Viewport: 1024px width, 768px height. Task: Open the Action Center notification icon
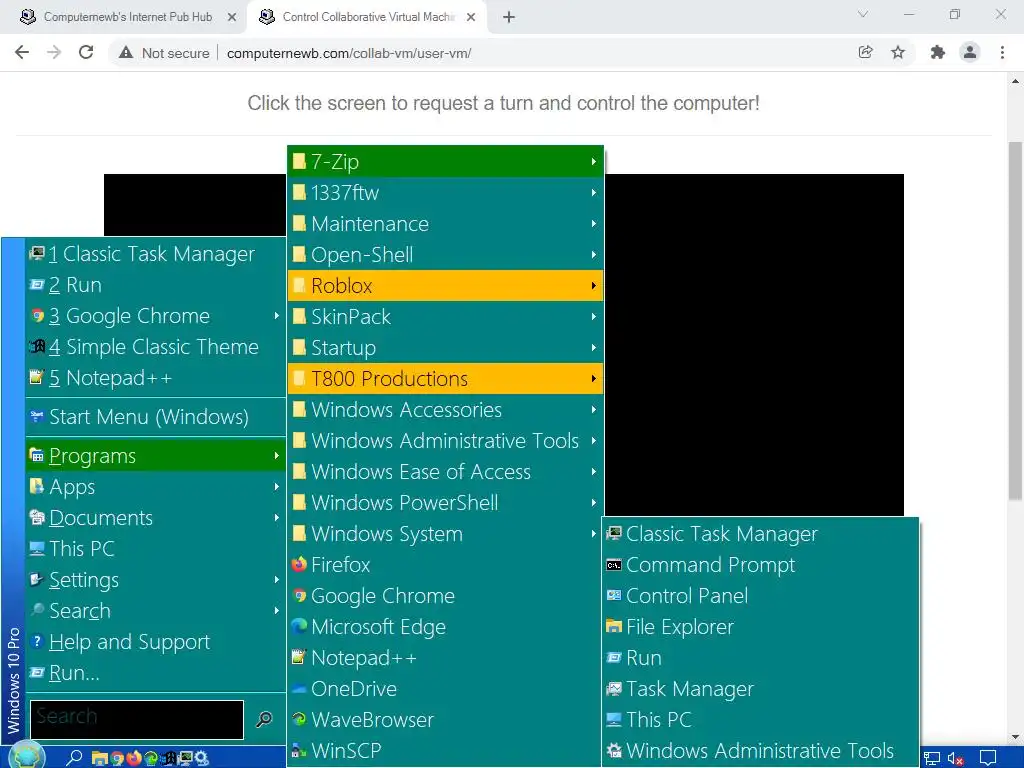point(988,758)
